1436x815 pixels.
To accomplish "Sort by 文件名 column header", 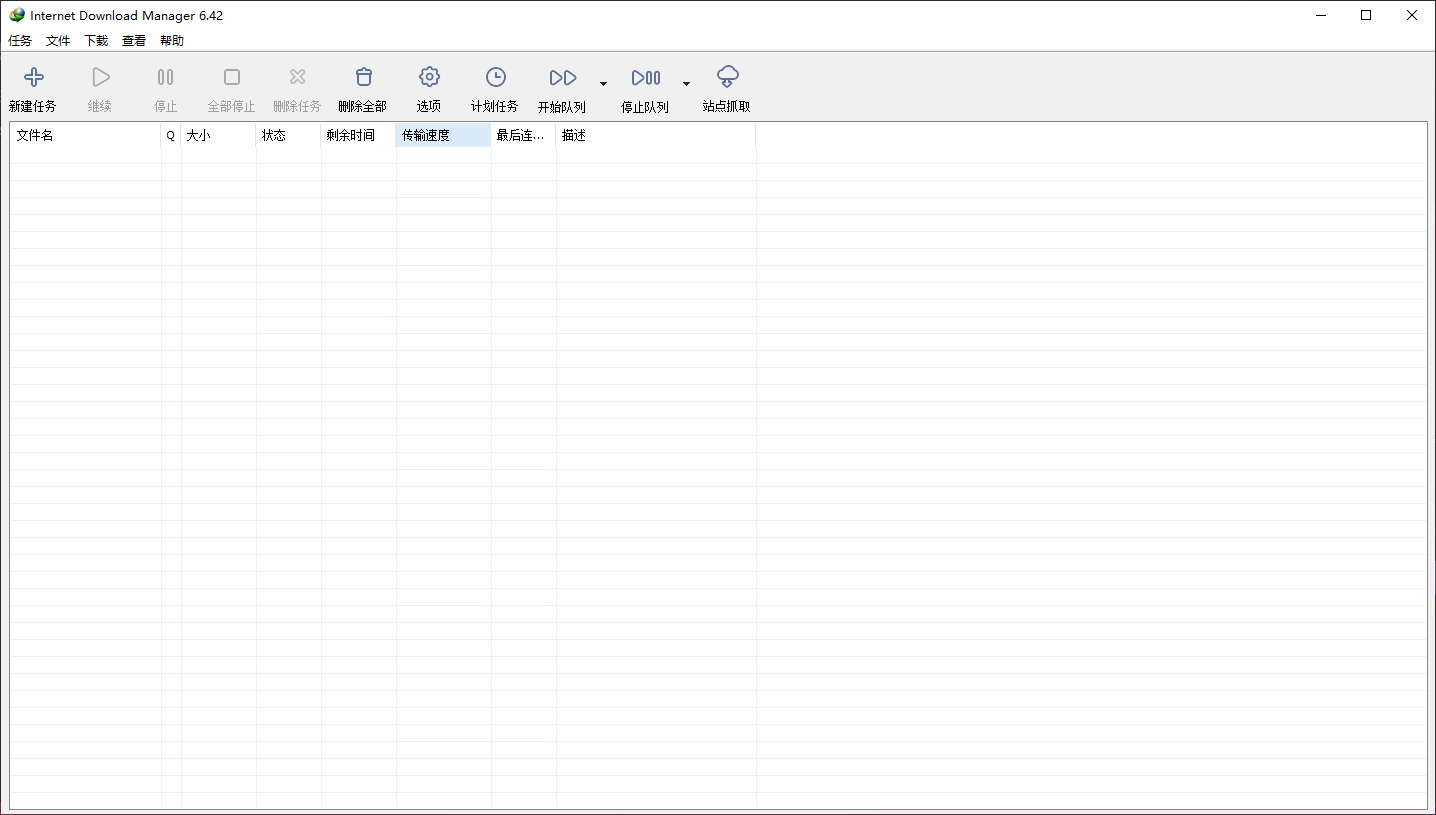I will tap(86, 135).
